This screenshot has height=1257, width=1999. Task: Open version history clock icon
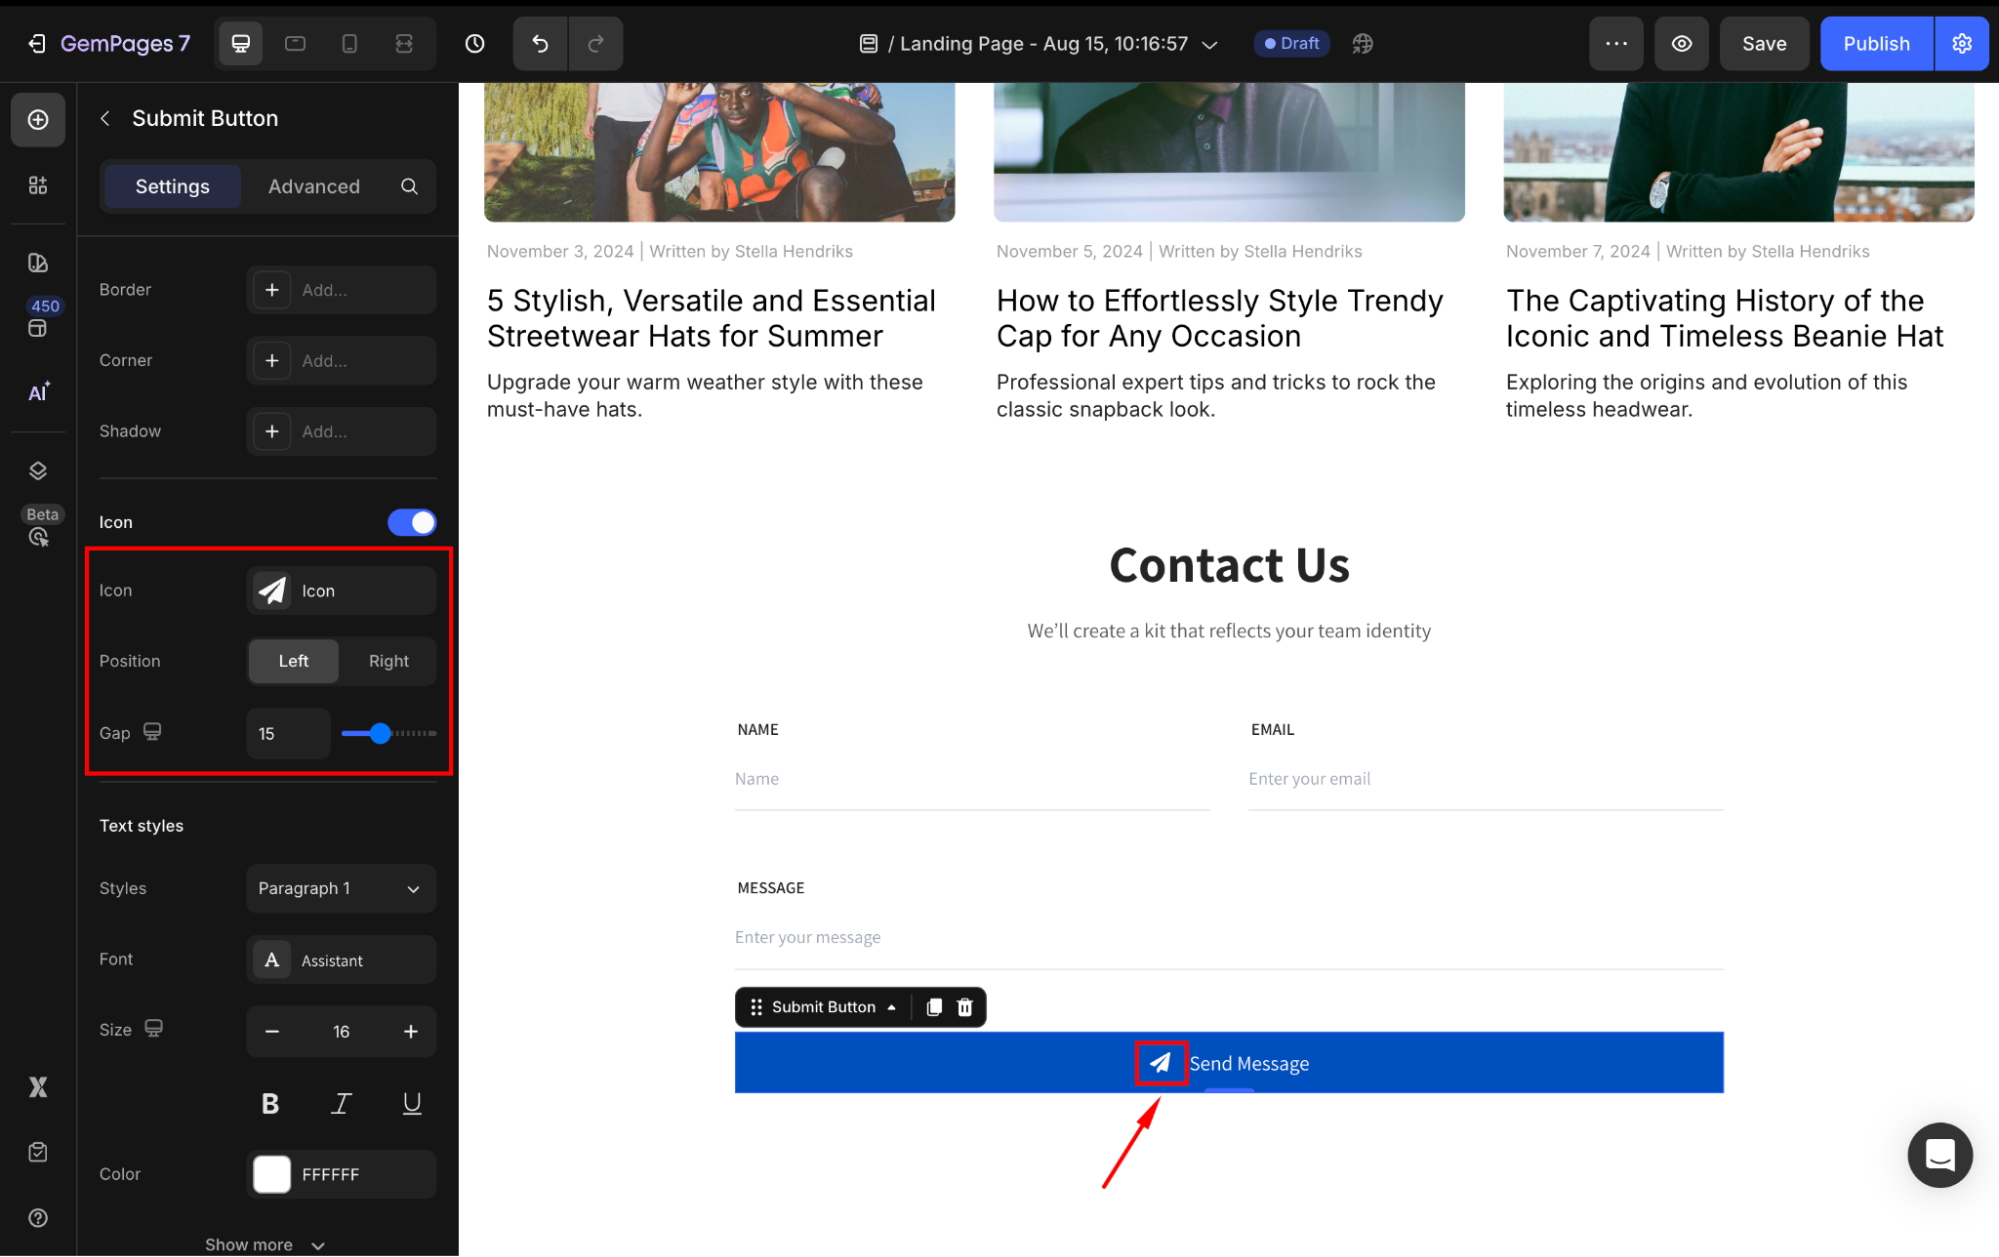(475, 44)
